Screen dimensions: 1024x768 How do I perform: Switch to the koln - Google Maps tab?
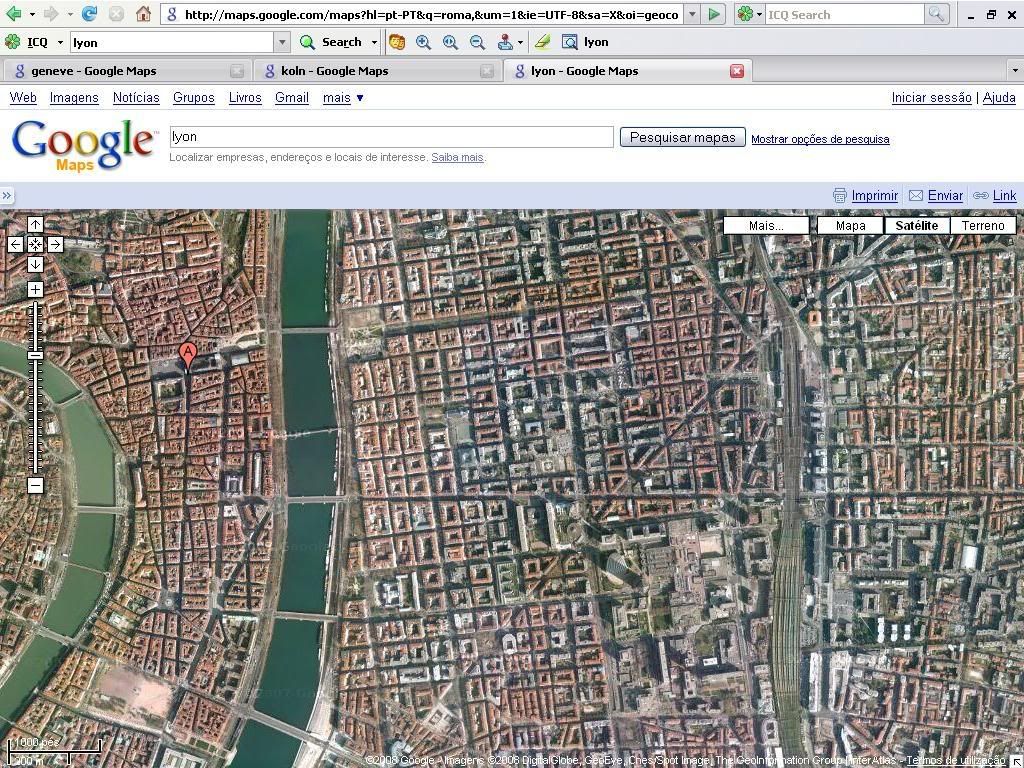click(334, 71)
